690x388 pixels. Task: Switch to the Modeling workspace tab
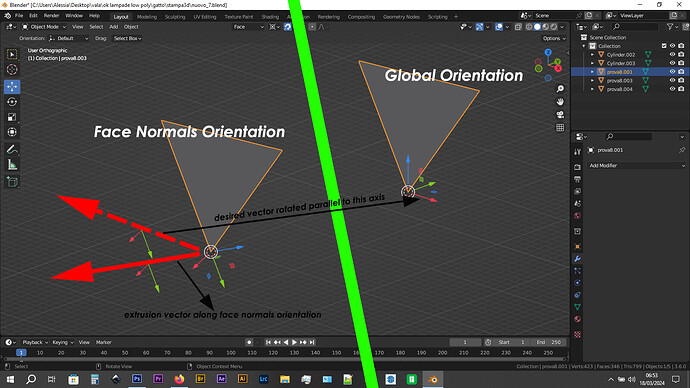click(x=147, y=17)
